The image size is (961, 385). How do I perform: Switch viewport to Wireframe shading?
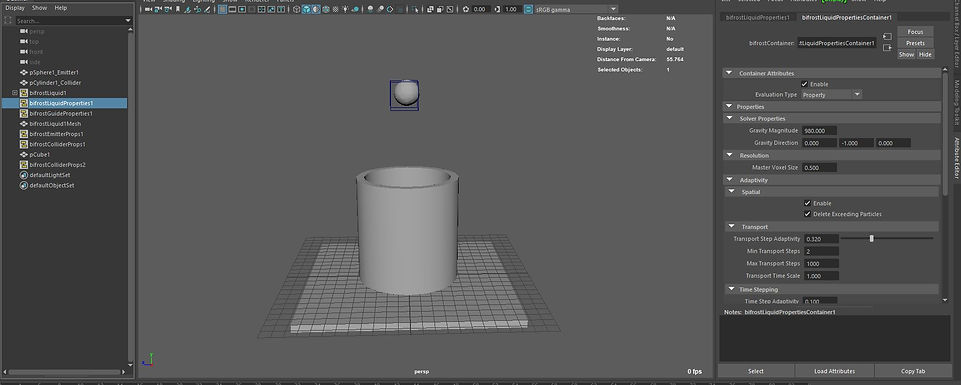[296, 9]
